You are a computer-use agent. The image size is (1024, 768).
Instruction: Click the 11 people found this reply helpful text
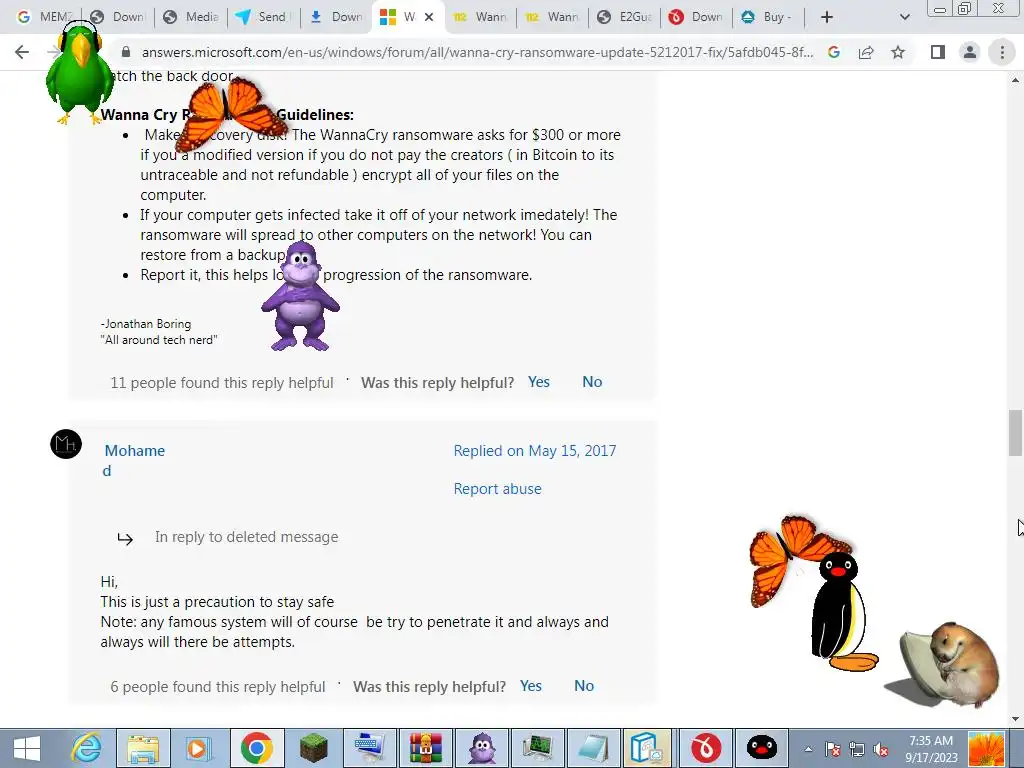pos(221,383)
